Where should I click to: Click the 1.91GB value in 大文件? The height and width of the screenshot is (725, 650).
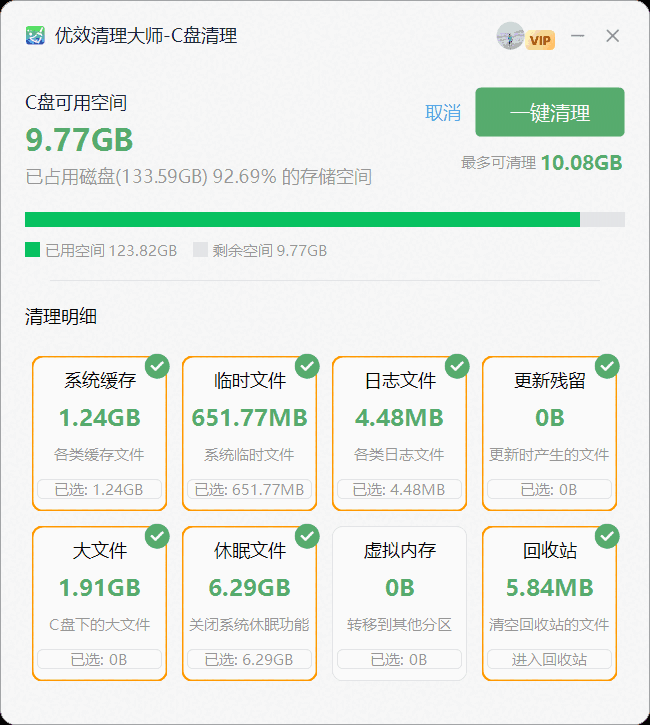(99, 588)
